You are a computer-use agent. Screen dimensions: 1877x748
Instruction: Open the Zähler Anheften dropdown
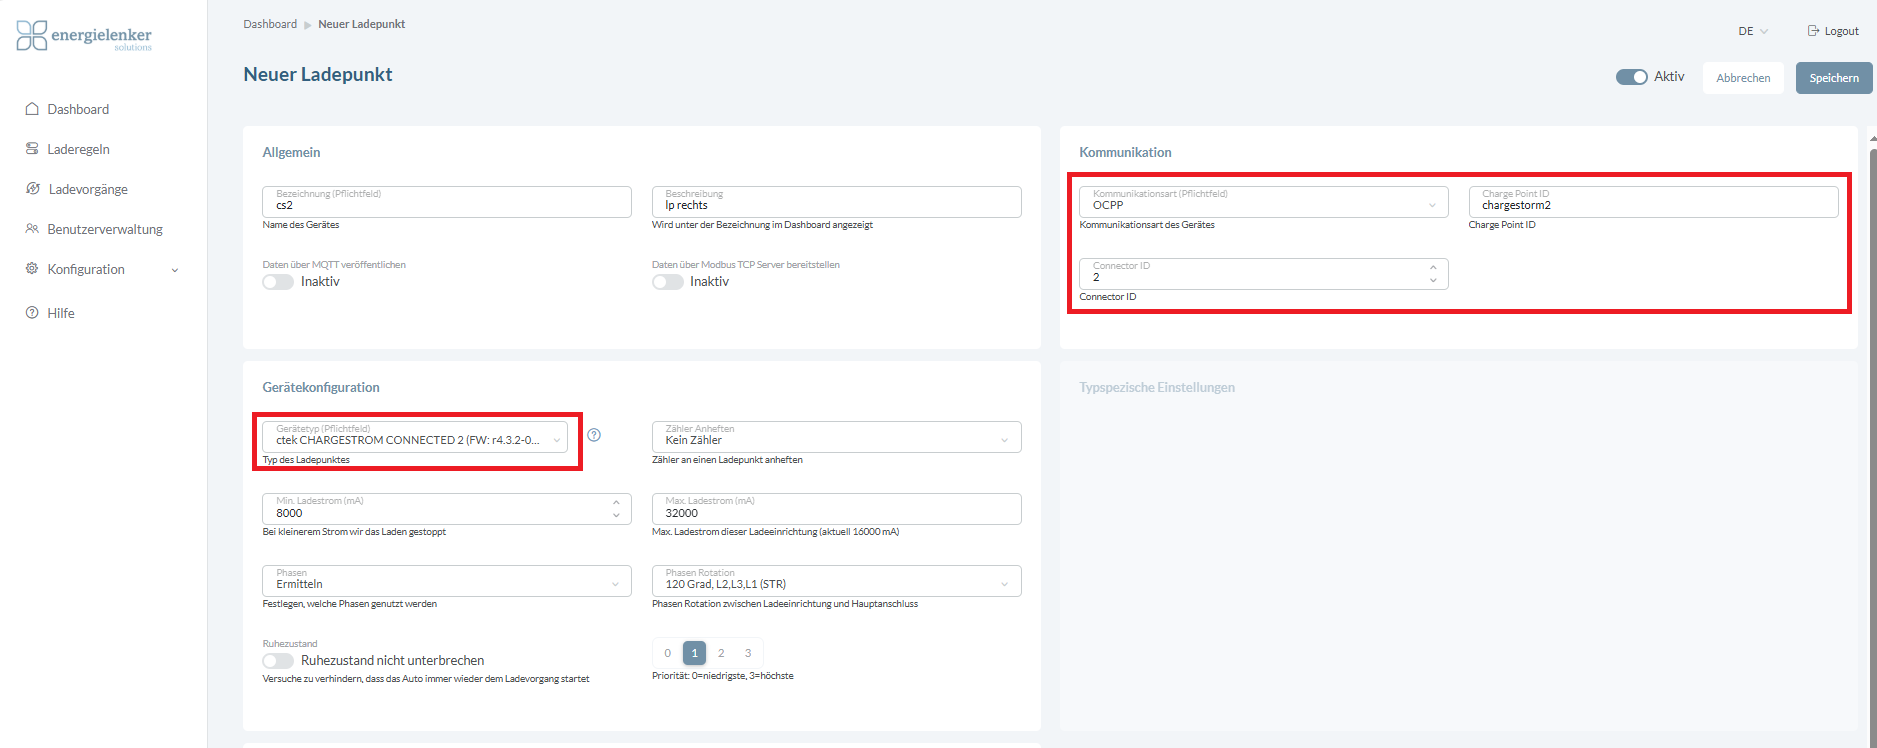click(x=836, y=437)
